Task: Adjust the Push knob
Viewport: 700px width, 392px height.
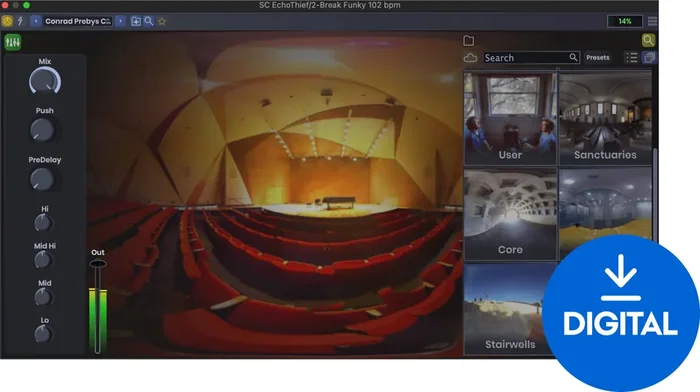Action: coord(42,130)
